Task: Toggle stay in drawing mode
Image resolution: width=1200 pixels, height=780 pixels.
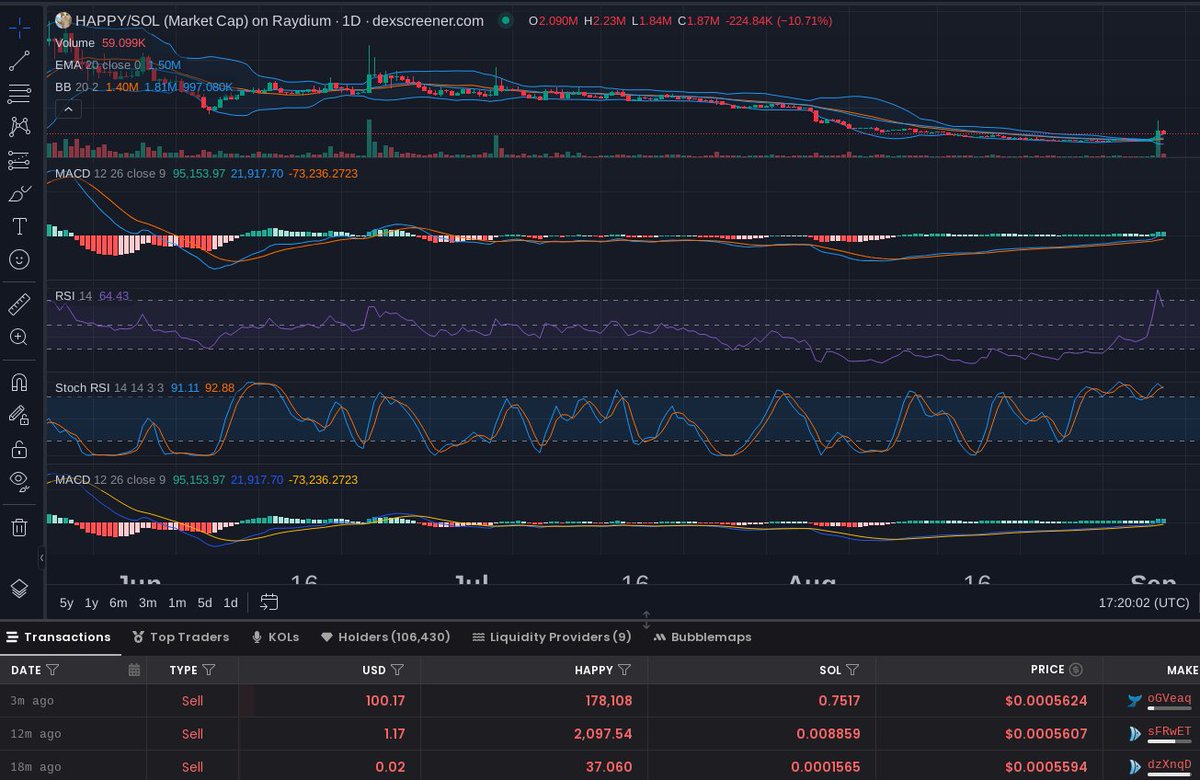Action: (x=19, y=415)
